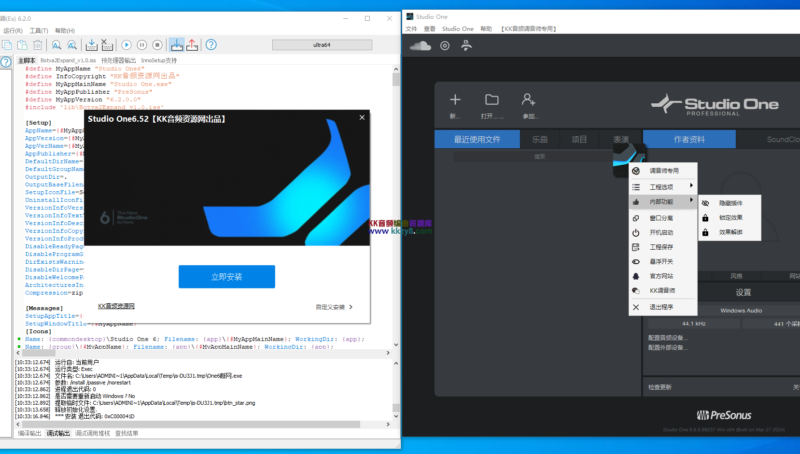
Task: Click the highlighted blue download-arrow toolbar icon
Action: click(x=177, y=45)
